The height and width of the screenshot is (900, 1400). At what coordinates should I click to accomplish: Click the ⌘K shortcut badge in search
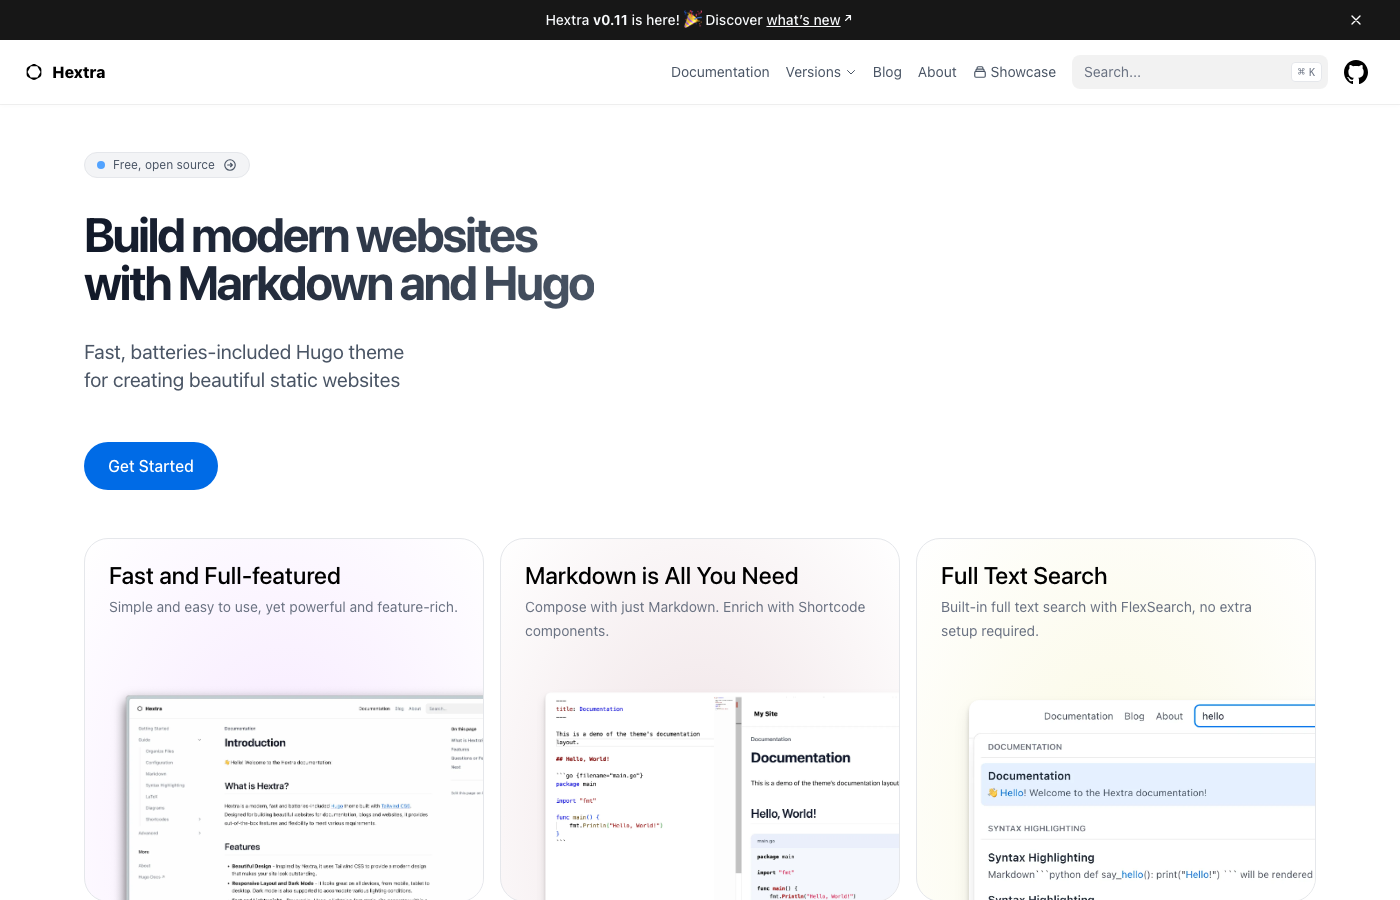point(1306,71)
